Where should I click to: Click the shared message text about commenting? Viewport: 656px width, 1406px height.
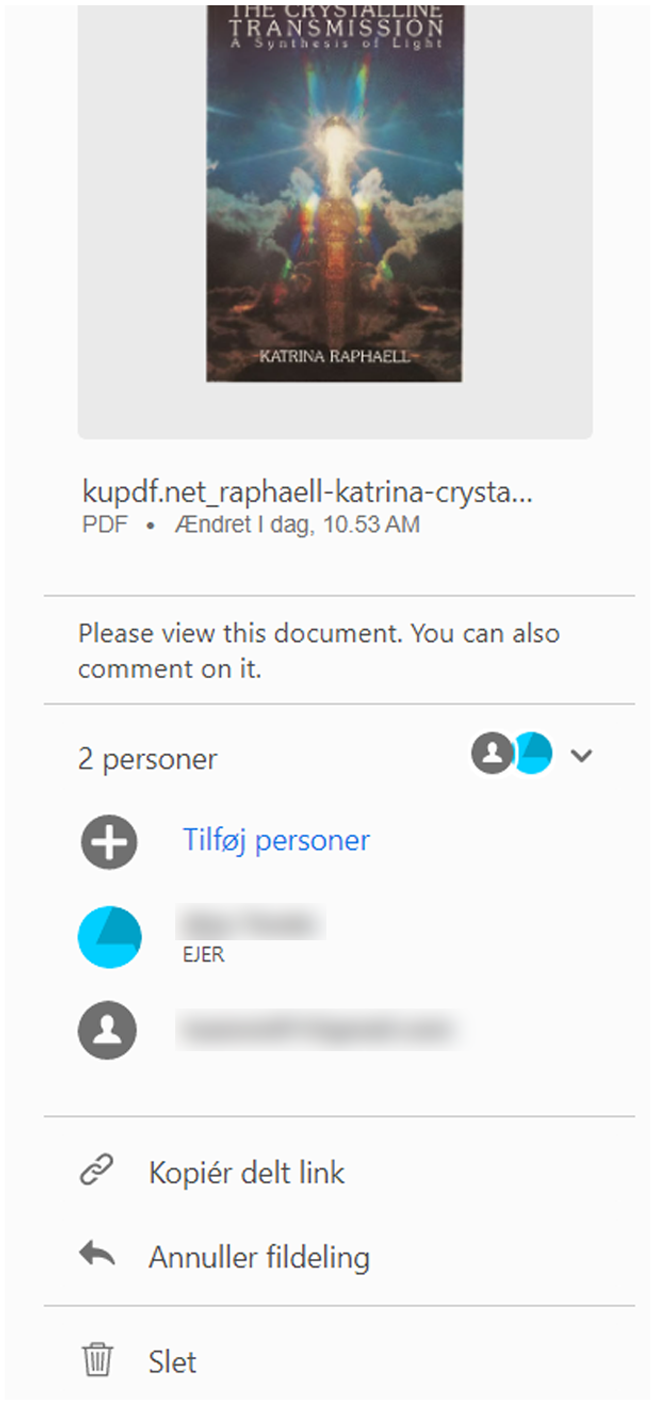(x=319, y=650)
